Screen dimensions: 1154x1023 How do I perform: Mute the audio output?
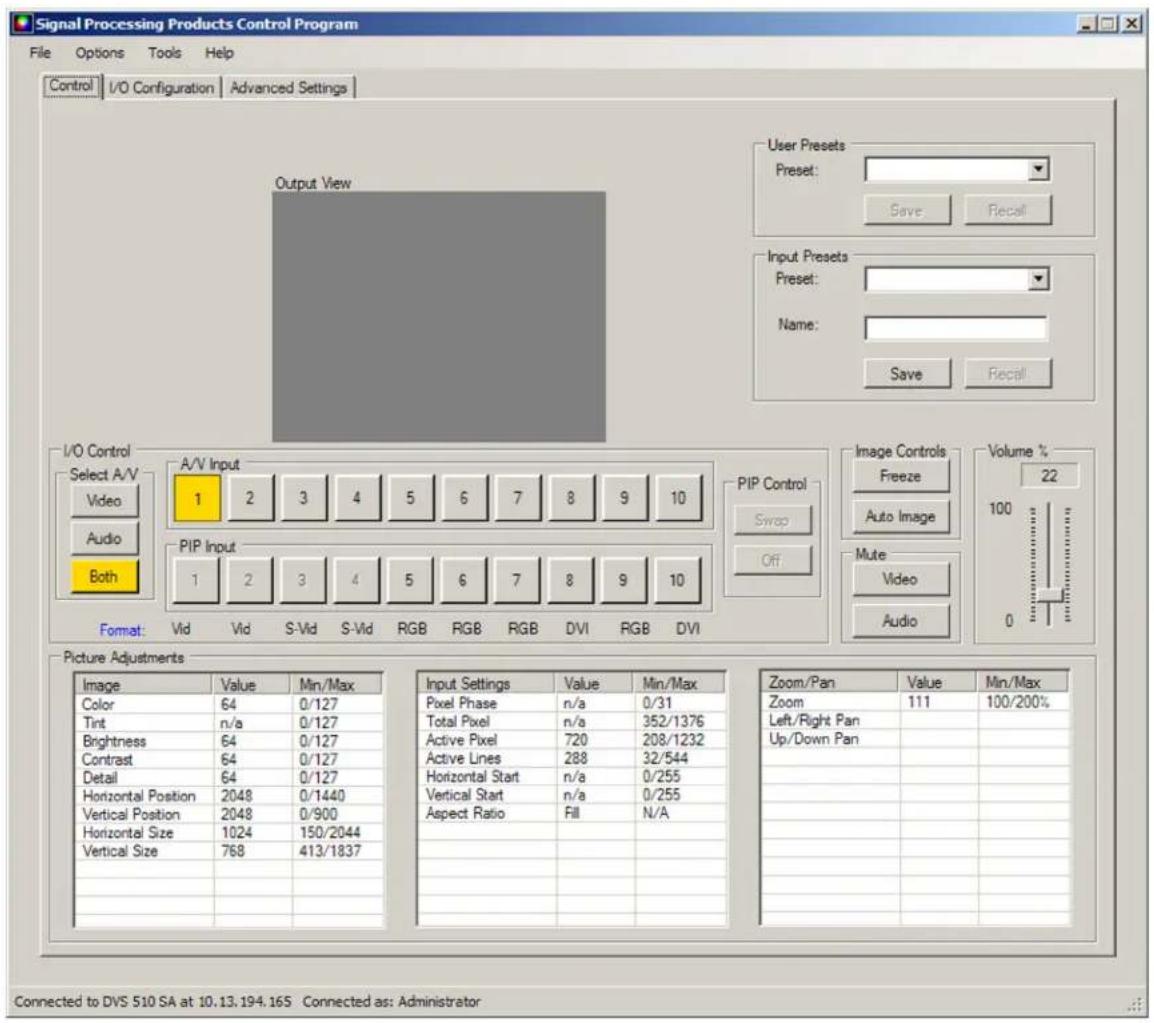pos(901,621)
